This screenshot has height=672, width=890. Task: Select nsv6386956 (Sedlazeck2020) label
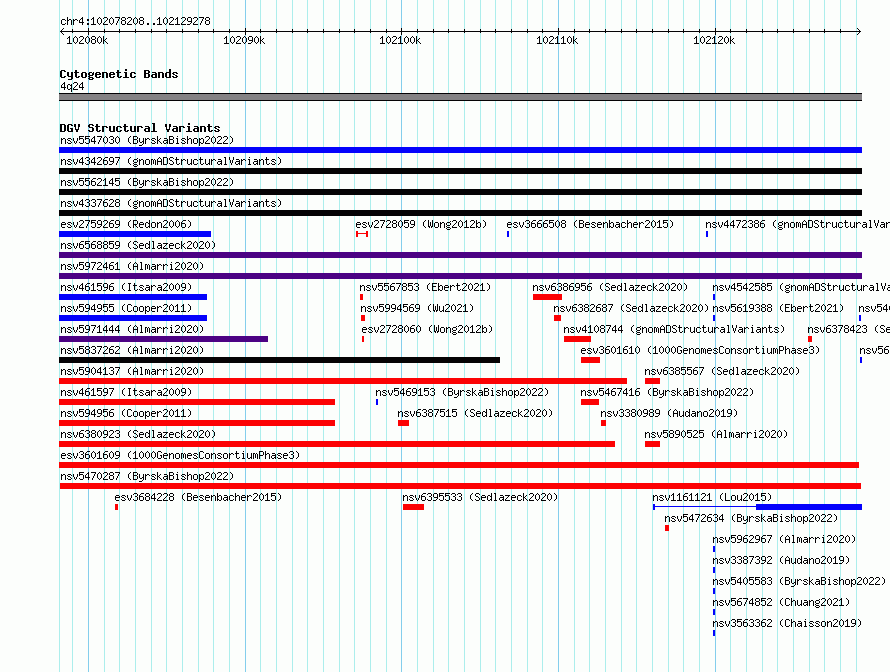(610, 287)
